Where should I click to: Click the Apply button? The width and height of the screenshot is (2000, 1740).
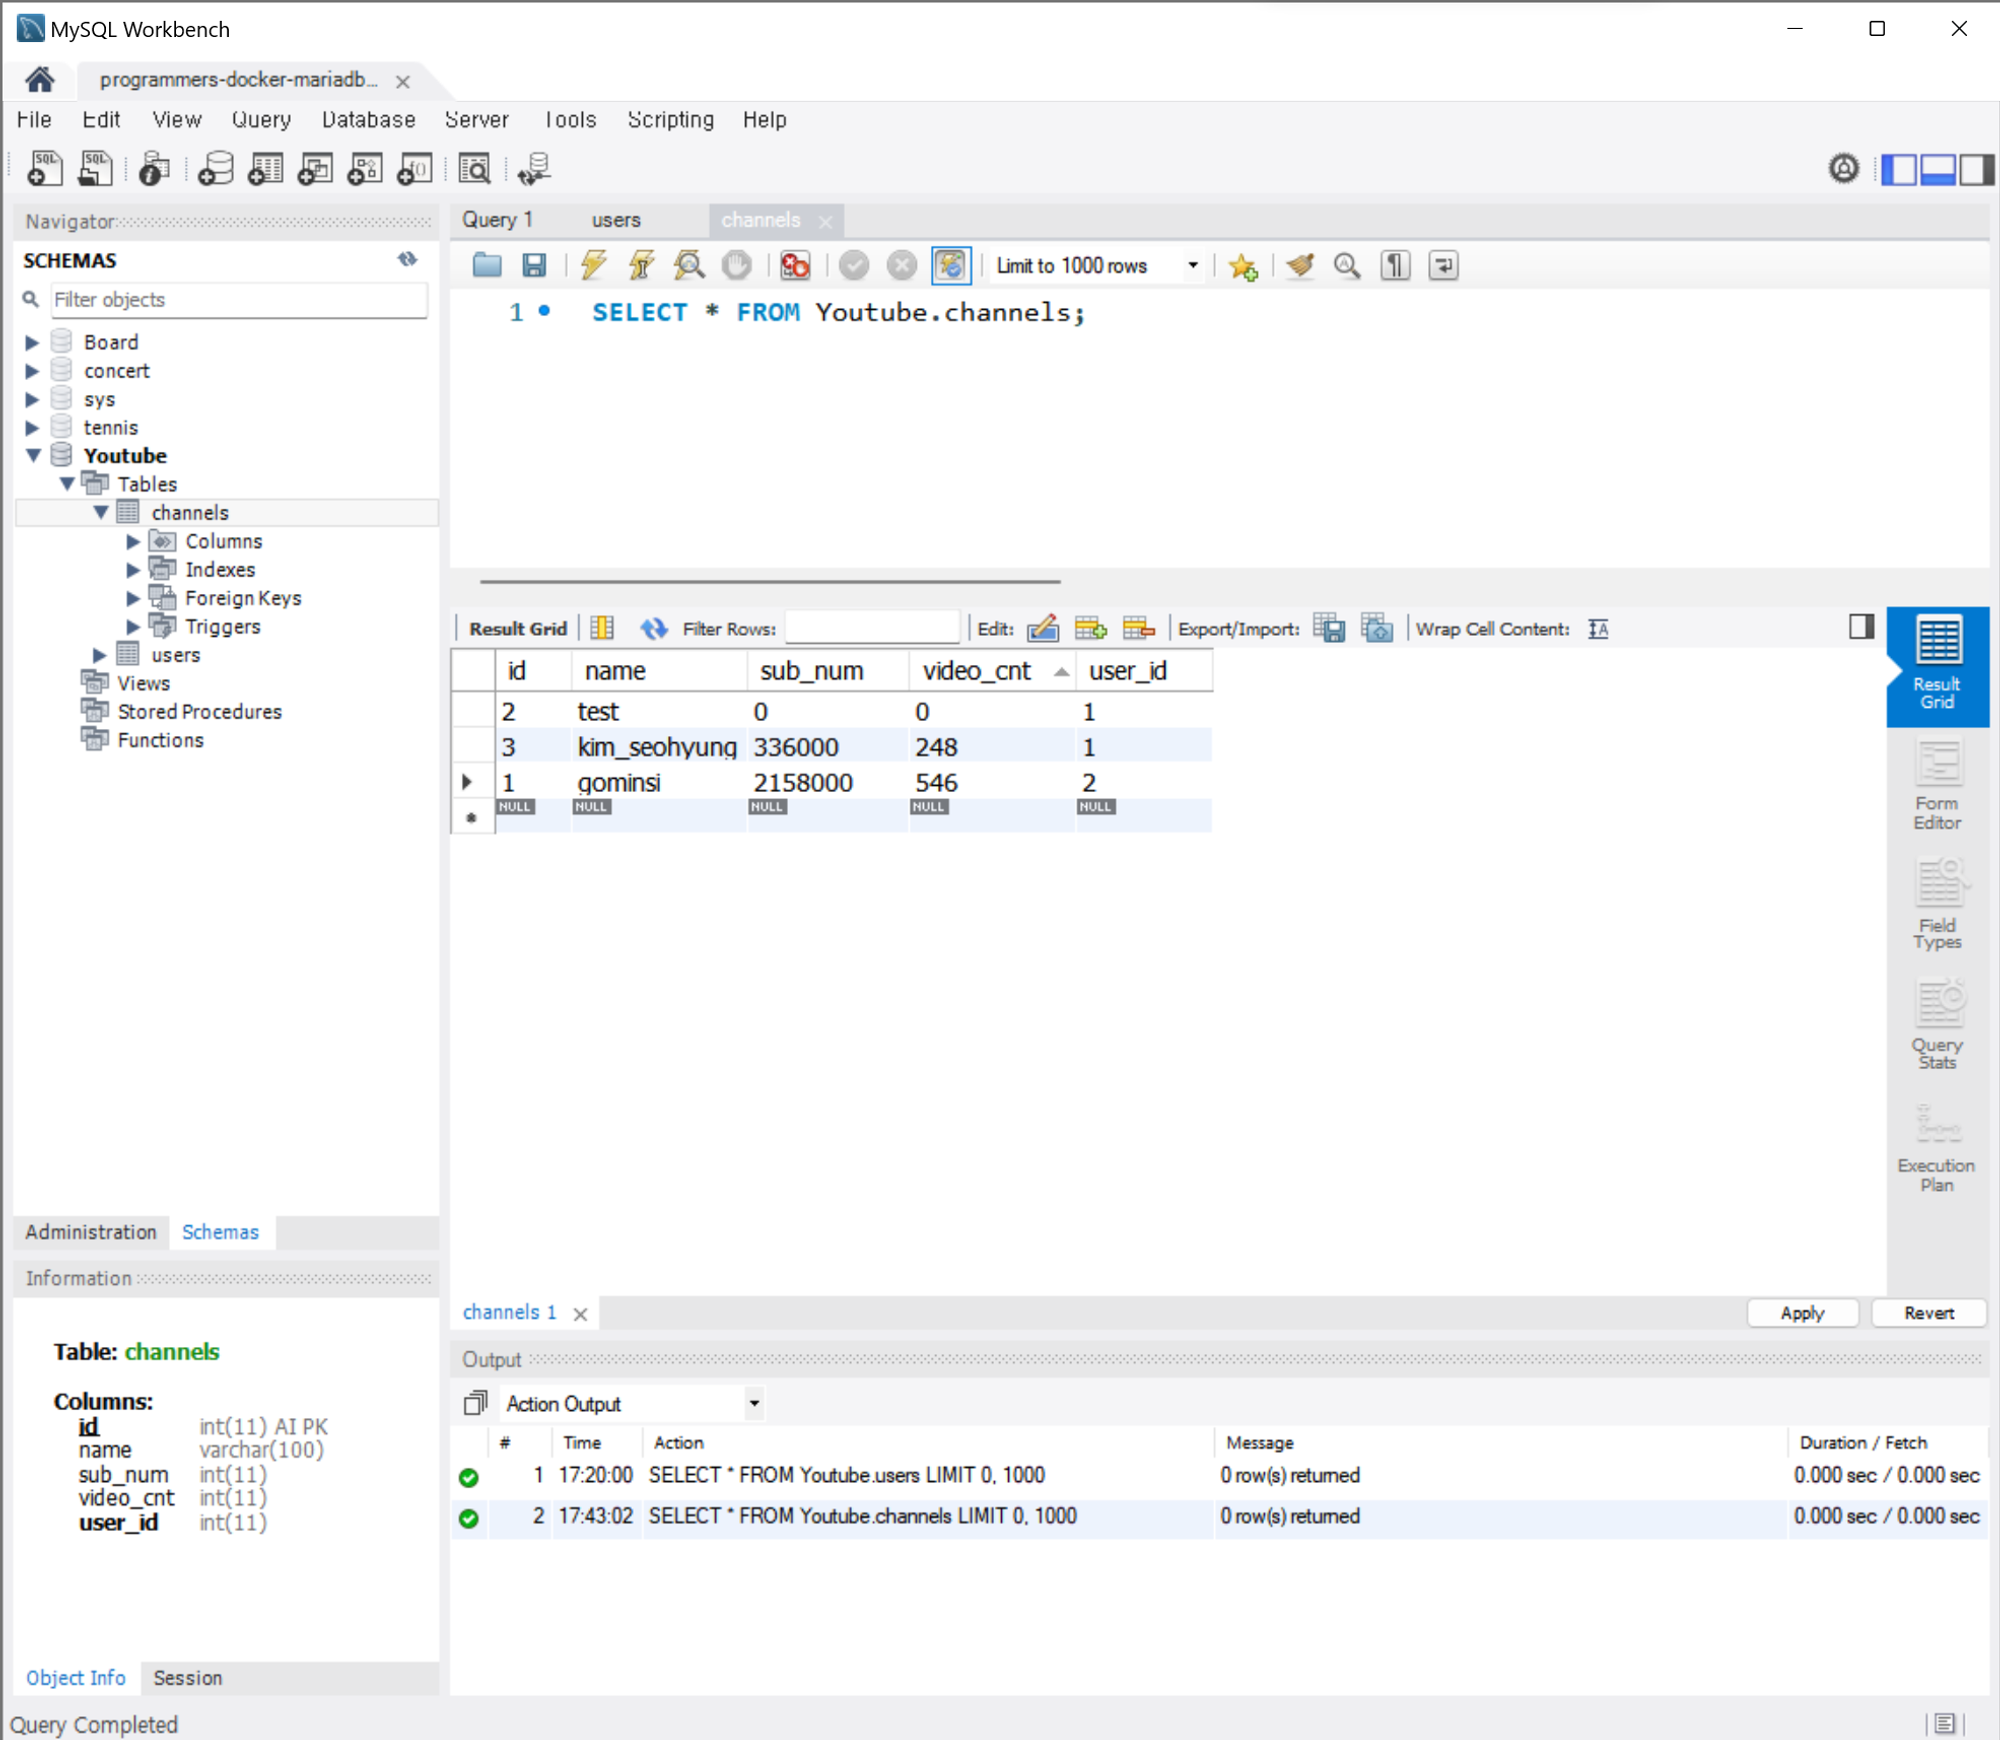(1802, 1313)
